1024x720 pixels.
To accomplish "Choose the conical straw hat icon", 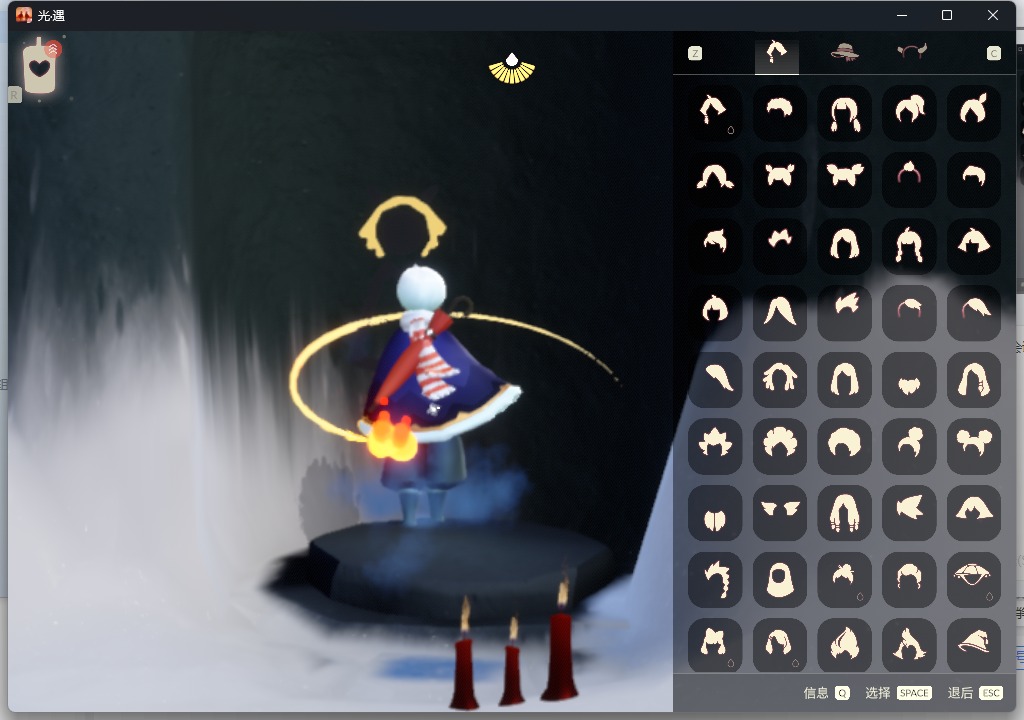I will pyautogui.click(x=973, y=579).
